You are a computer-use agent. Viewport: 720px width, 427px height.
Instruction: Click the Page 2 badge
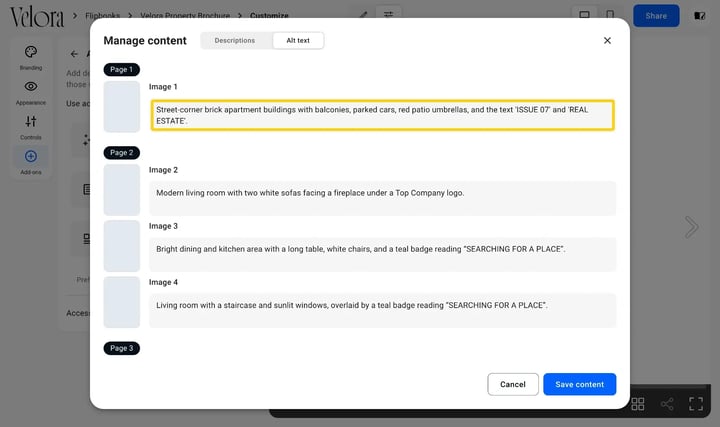click(x=122, y=152)
